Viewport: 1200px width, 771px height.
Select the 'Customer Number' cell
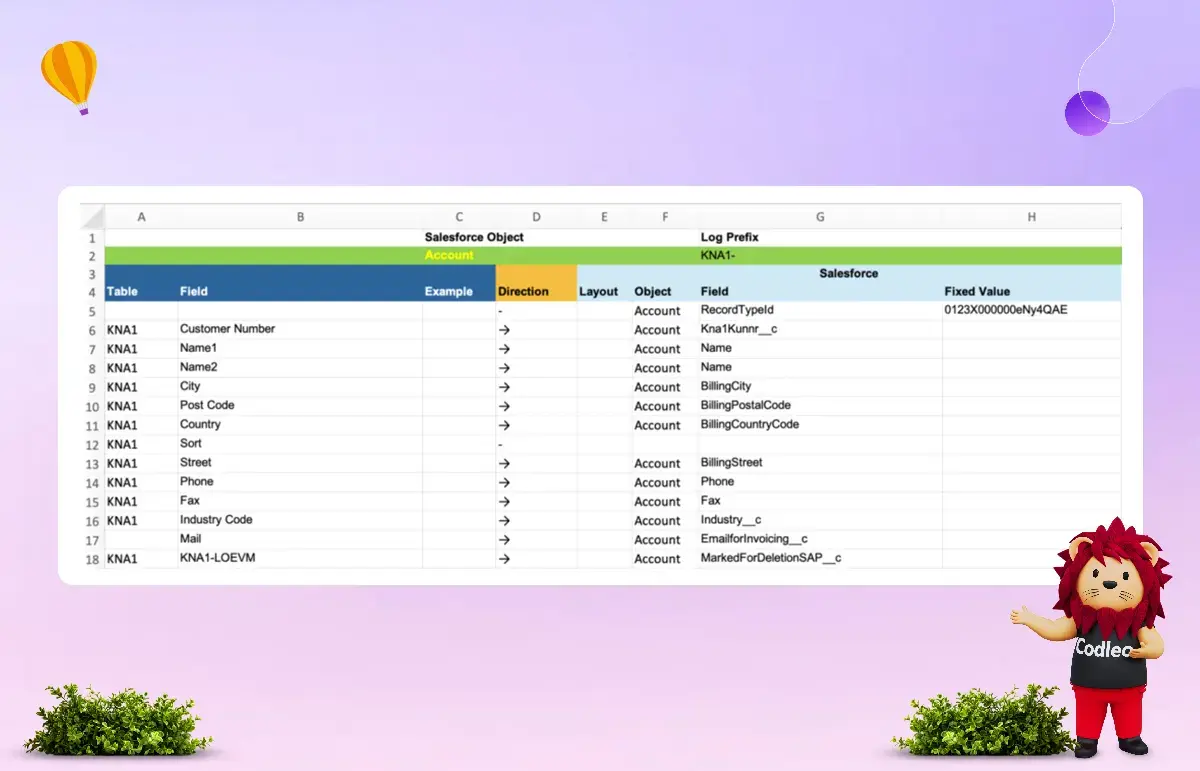[x=300, y=330]
